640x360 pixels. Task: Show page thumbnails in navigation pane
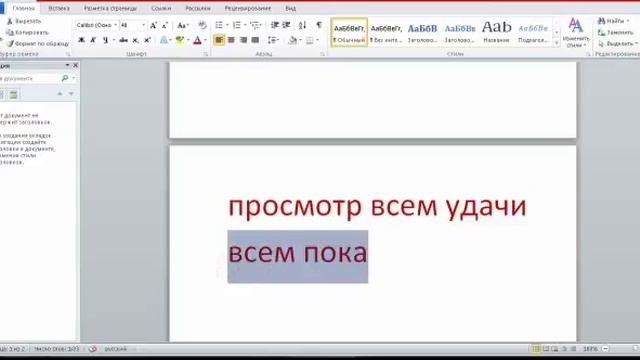click(x=13, y=95)
